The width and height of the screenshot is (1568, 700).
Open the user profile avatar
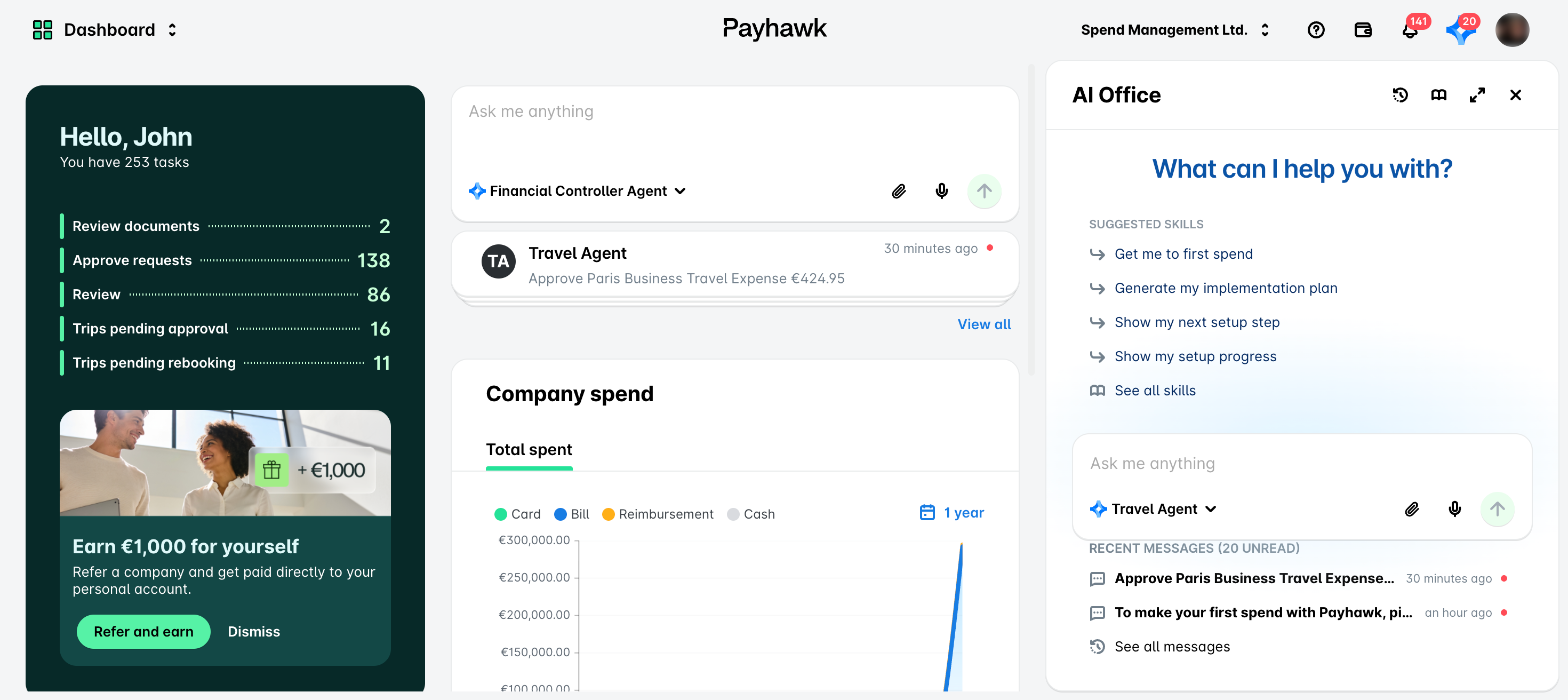[x=1512, y=30]
